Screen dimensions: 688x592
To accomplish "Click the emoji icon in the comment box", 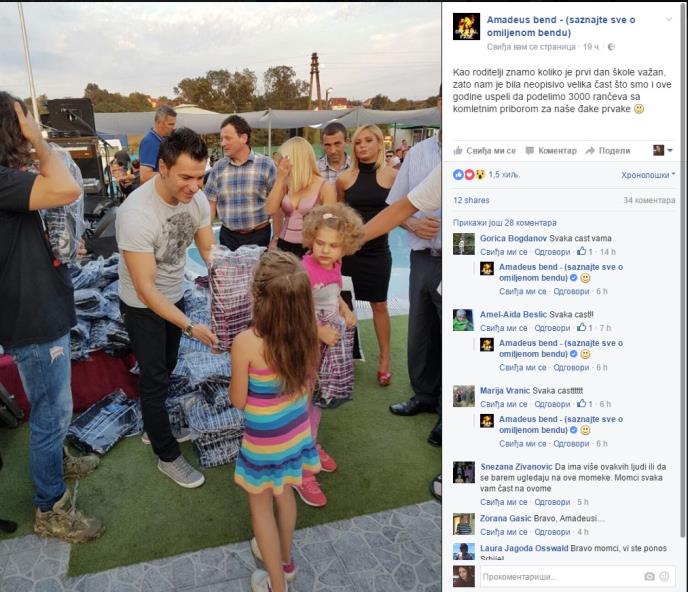I will [x=664, y=576].
